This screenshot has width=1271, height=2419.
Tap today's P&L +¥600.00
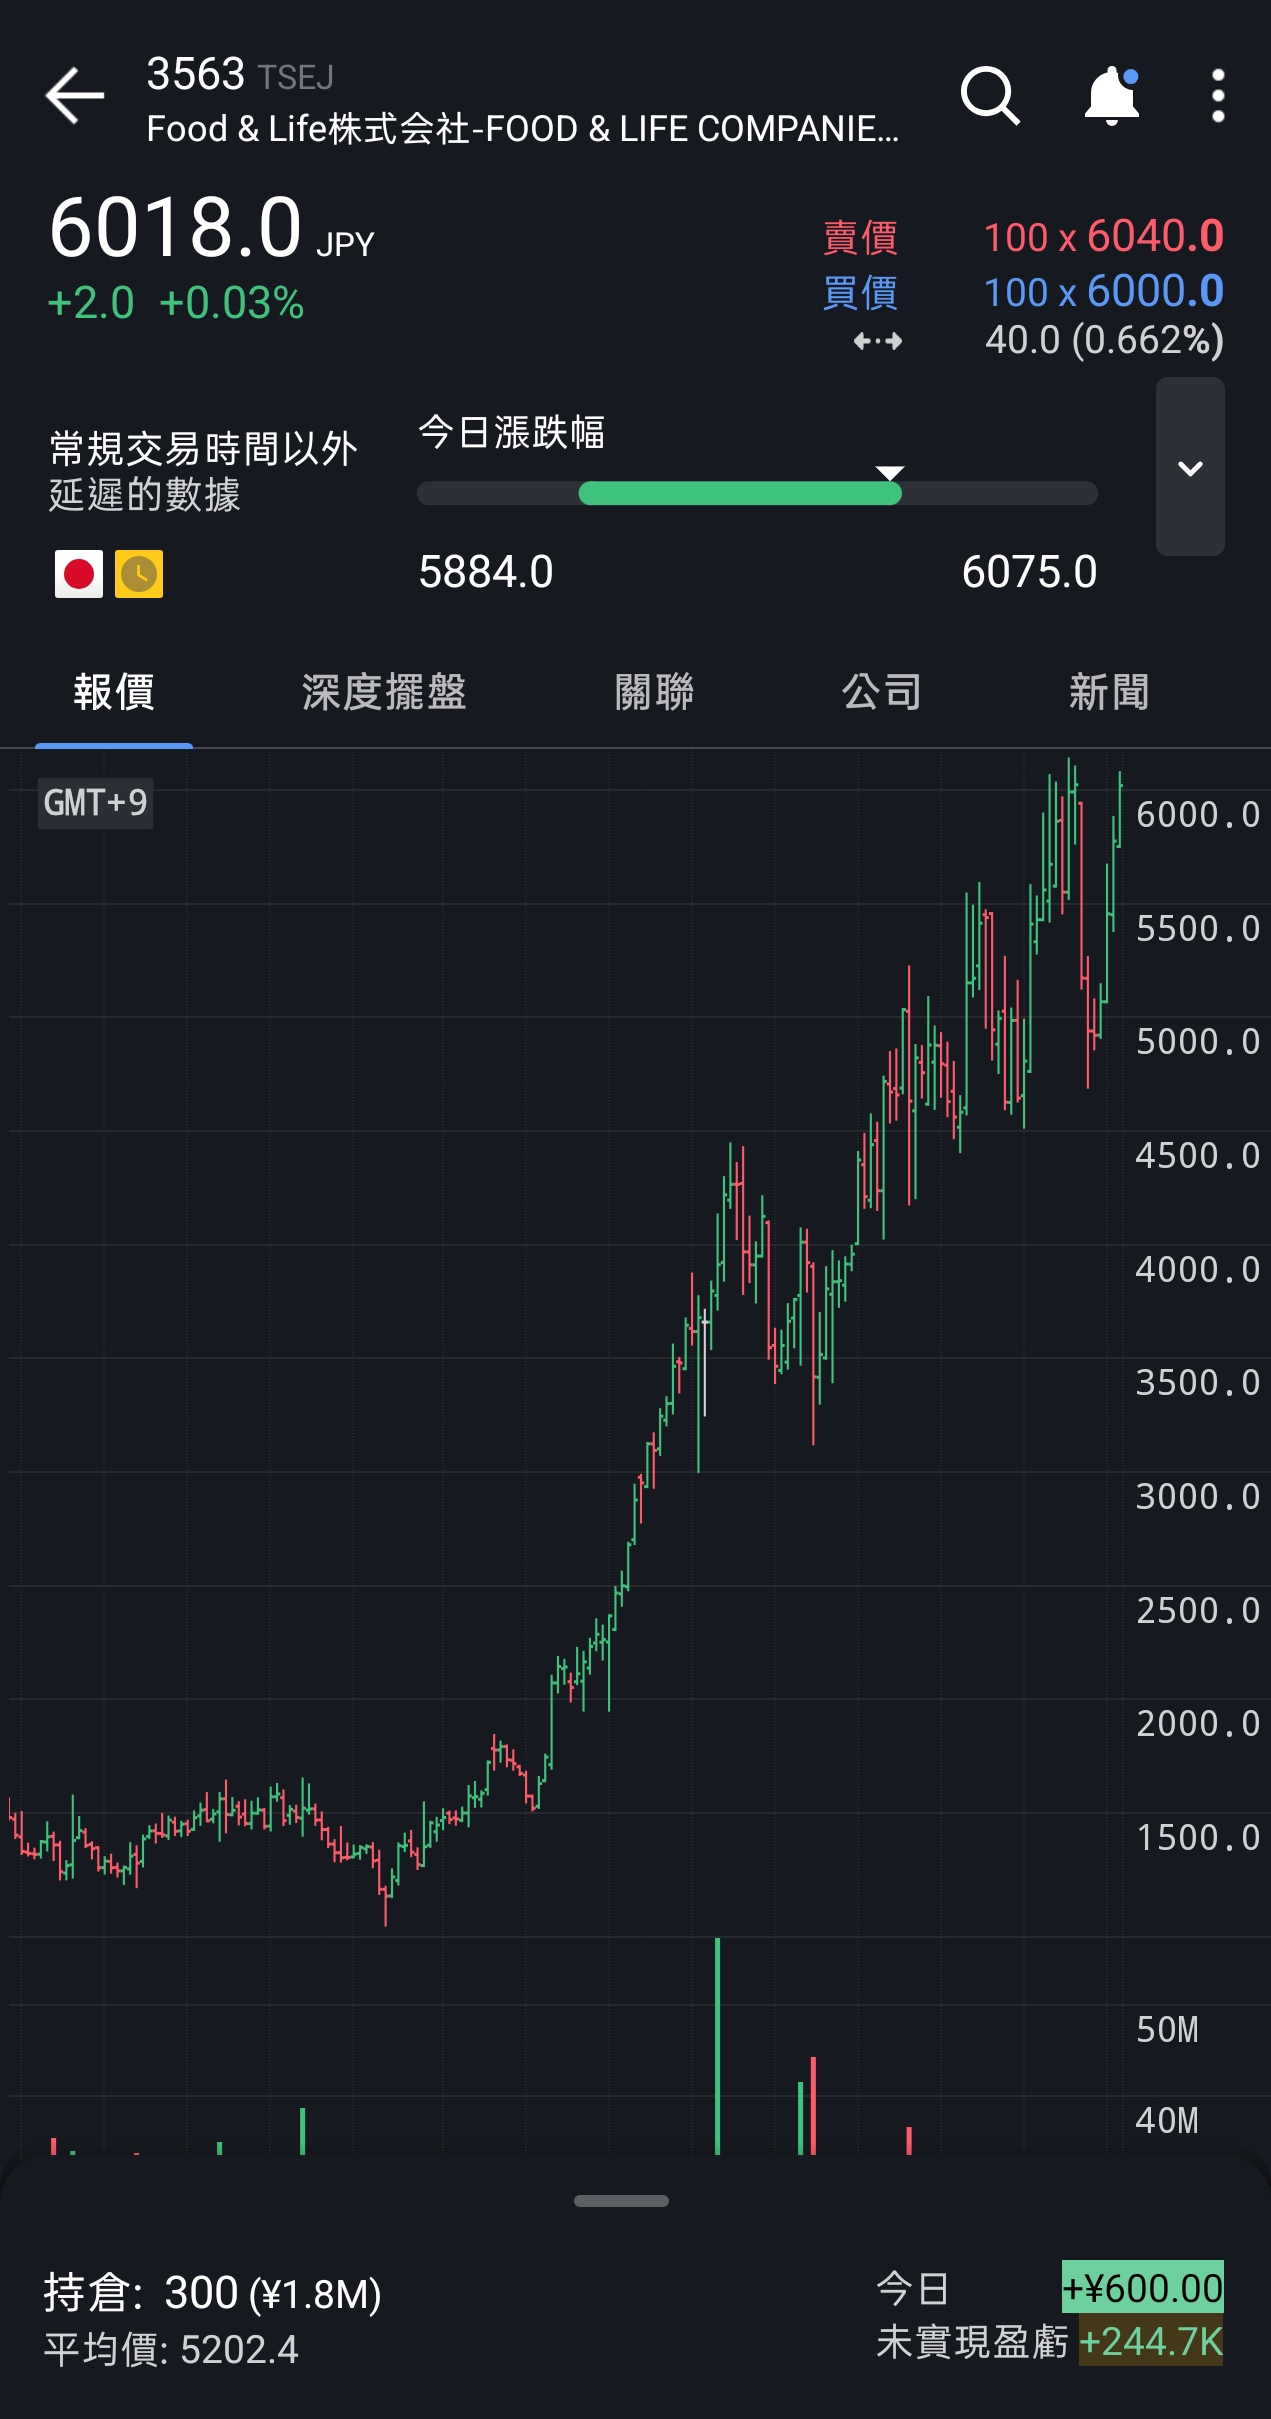[x=1142, y=2288]
